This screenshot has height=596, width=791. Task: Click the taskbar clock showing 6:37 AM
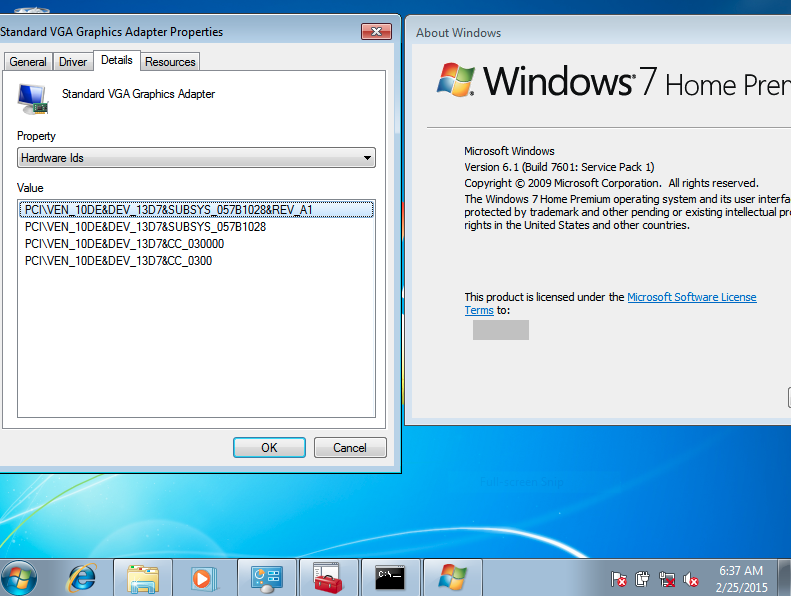point(741,571)
